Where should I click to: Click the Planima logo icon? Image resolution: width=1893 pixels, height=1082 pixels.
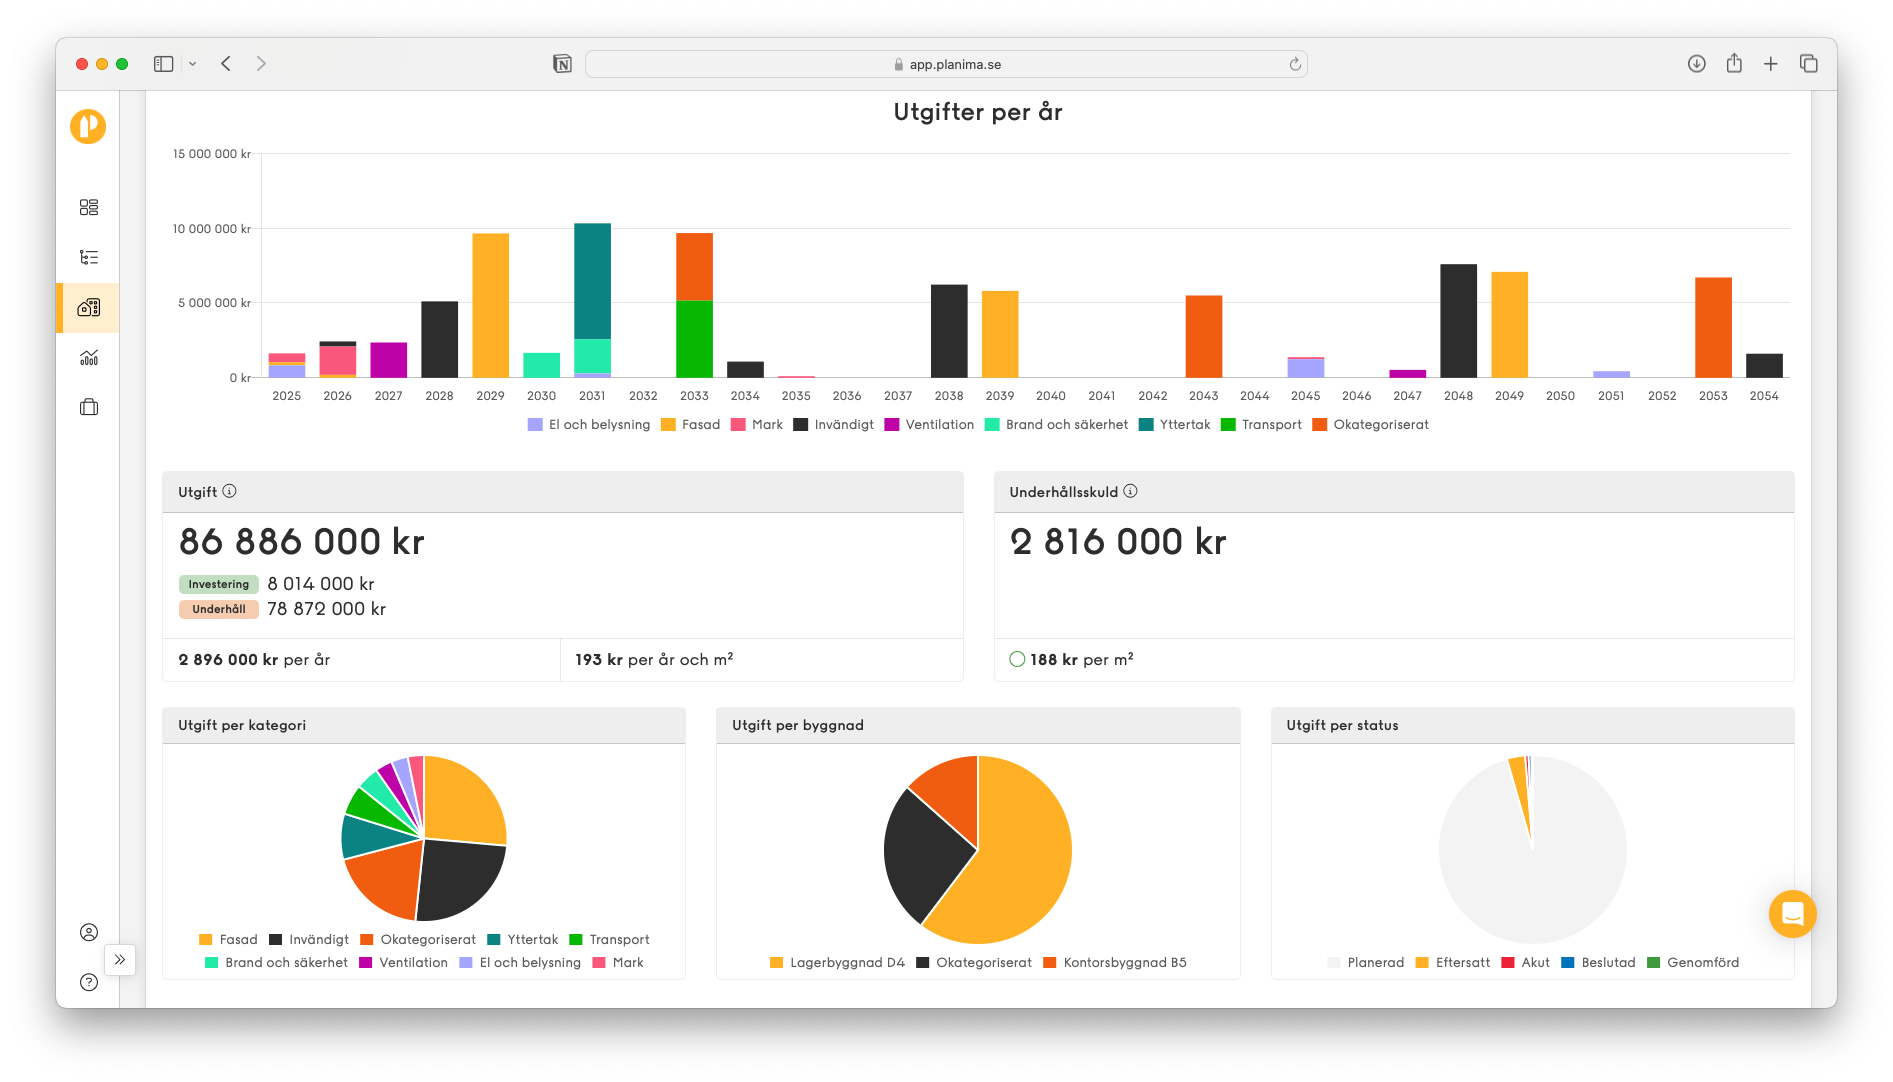pos(88,127)
